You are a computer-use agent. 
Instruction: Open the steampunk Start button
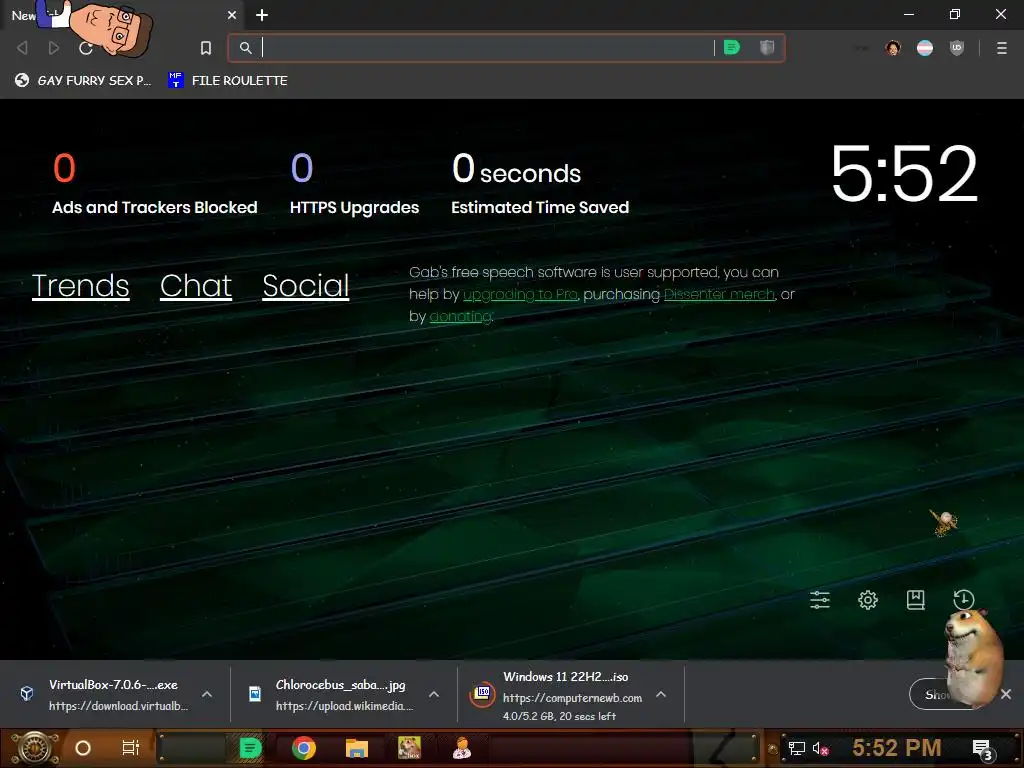[x=35, y=748]
